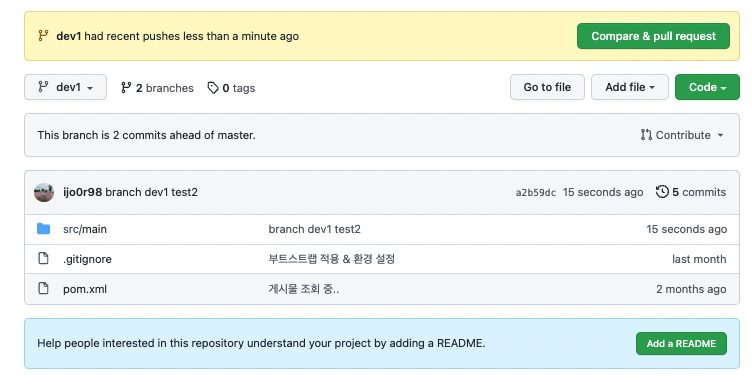This screenshot has height=392, width=752.
Task: Click the text This branch is 2 commits ahead of master
Action: point(146,135)
